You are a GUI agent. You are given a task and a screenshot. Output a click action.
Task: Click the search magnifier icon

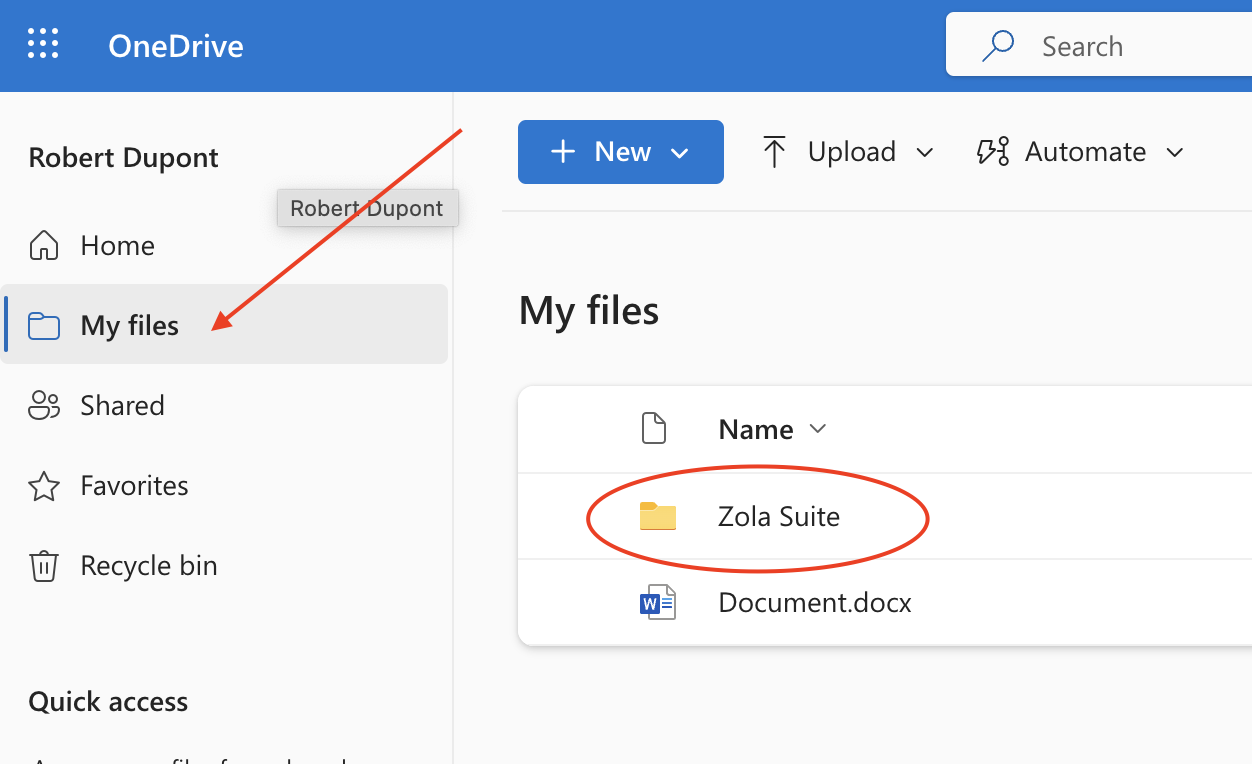[998, 46]
